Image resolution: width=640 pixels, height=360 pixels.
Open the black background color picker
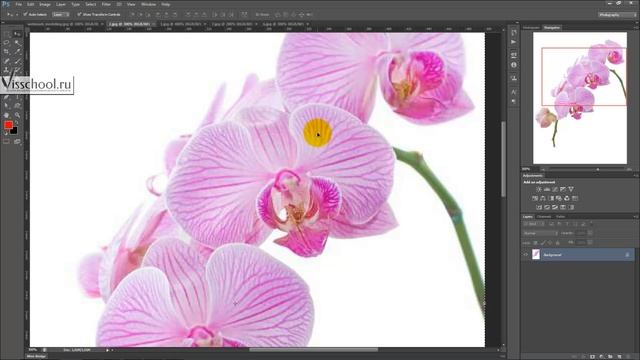pyautogui.click(x=14, y=131)
